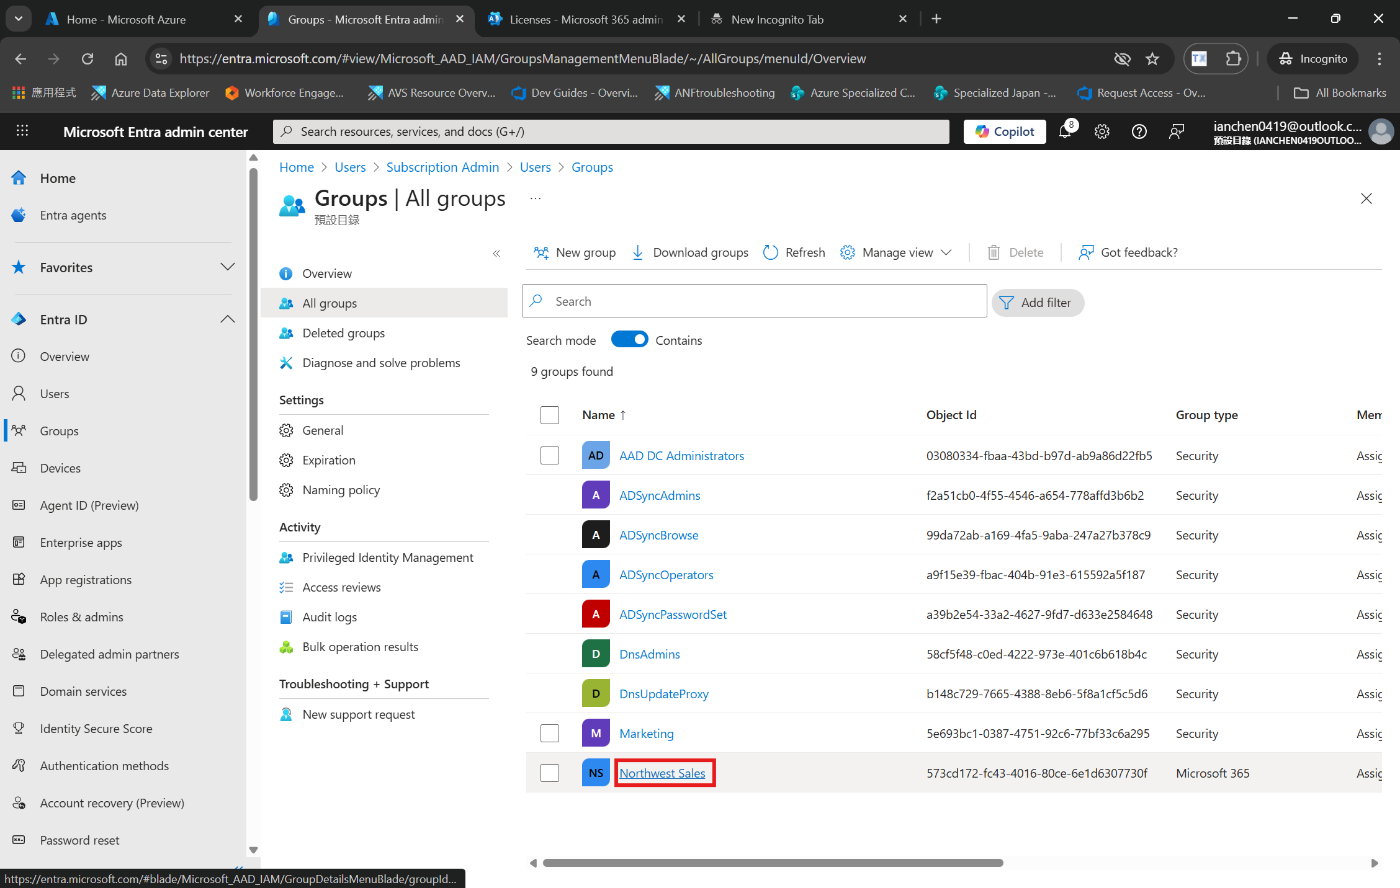Open the ADSyncAdmins group link

pos(659,495)
